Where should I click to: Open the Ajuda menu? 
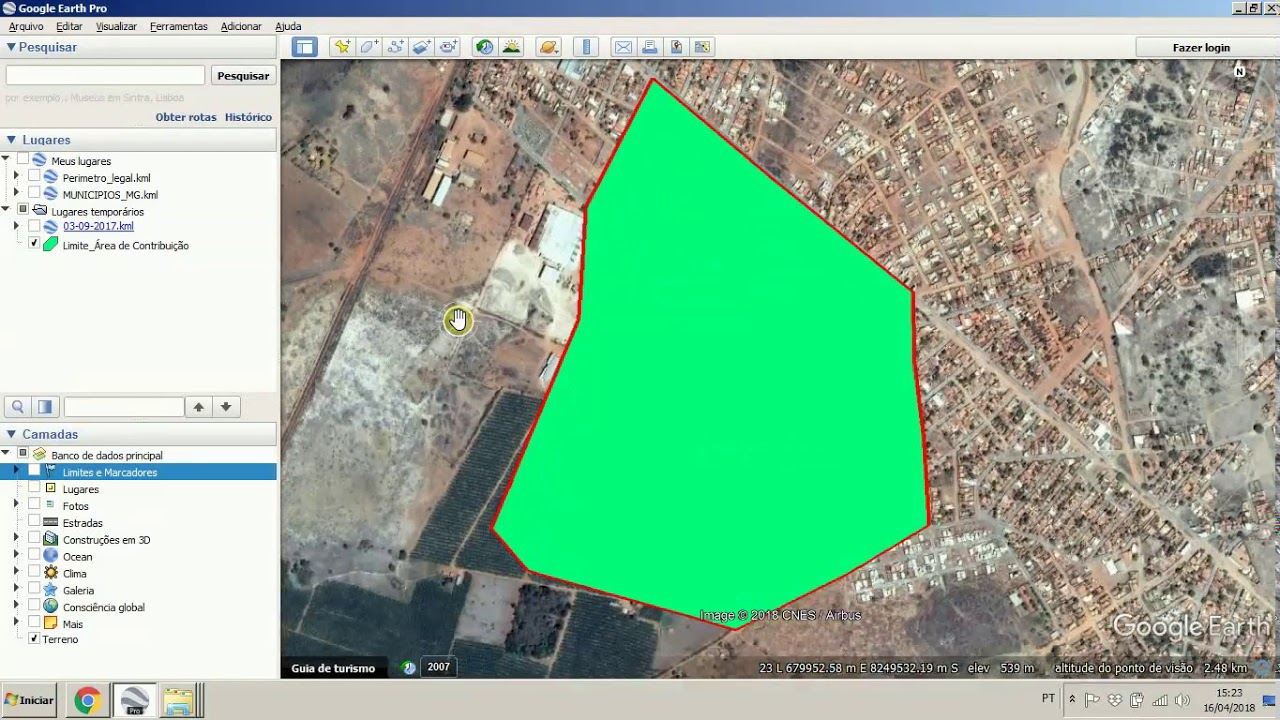(288, 26)
